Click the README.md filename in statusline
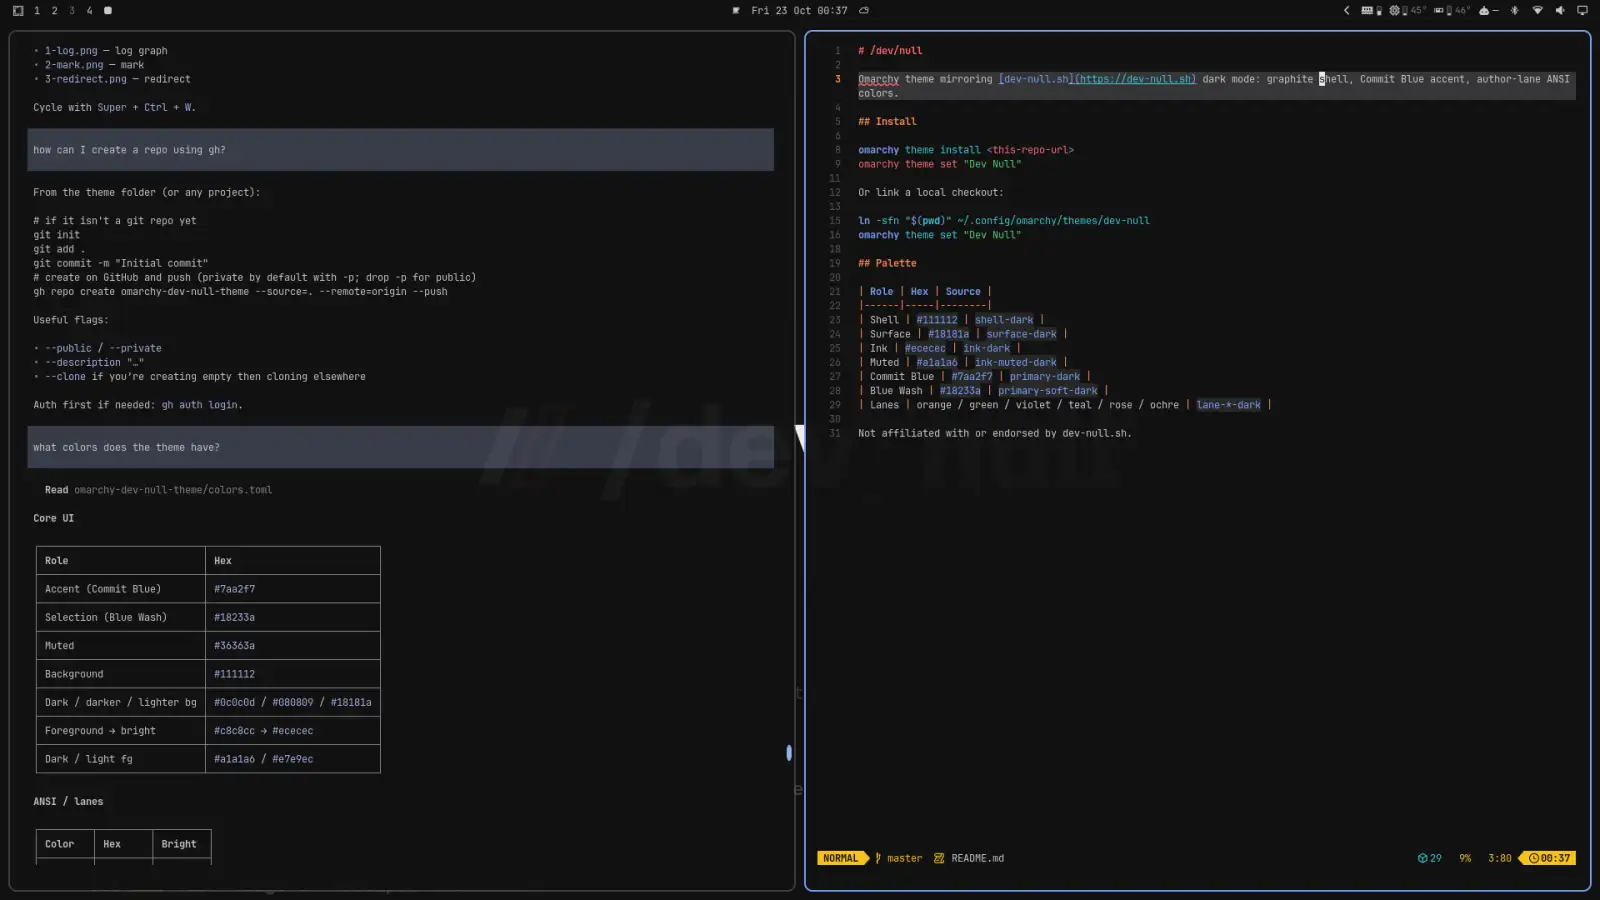 (x=978, y=858)
